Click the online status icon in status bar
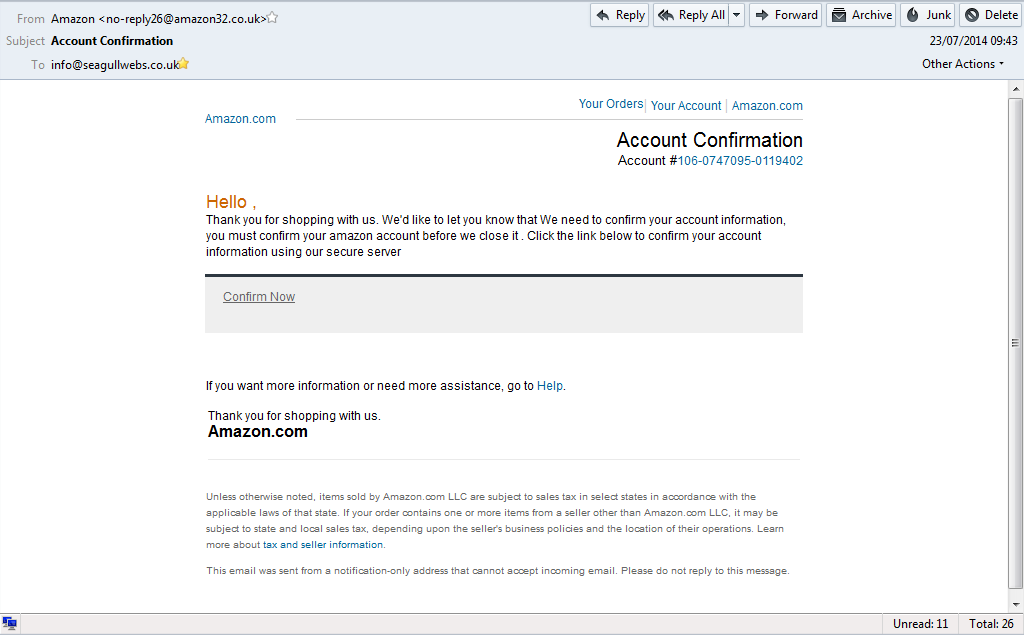 click(x=10, y=624)
